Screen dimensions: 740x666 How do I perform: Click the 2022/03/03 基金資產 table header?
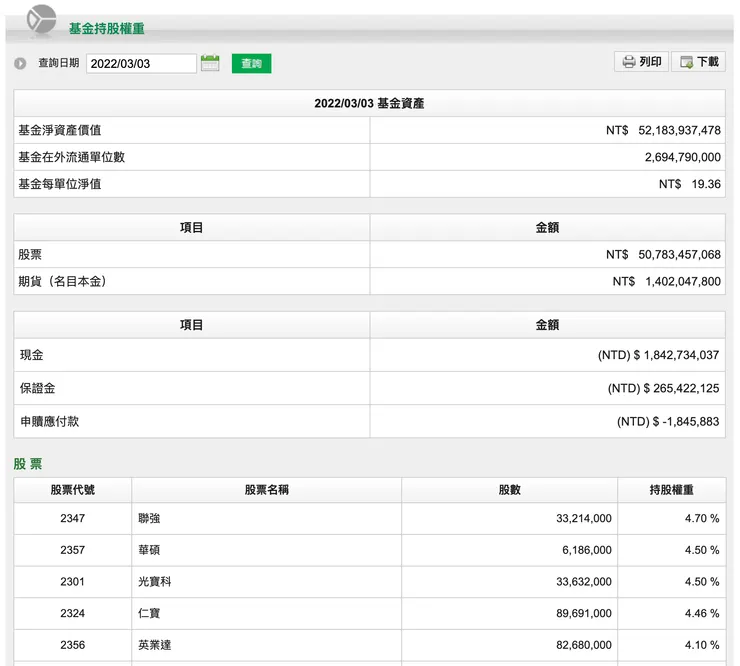[x=370, y=103]
